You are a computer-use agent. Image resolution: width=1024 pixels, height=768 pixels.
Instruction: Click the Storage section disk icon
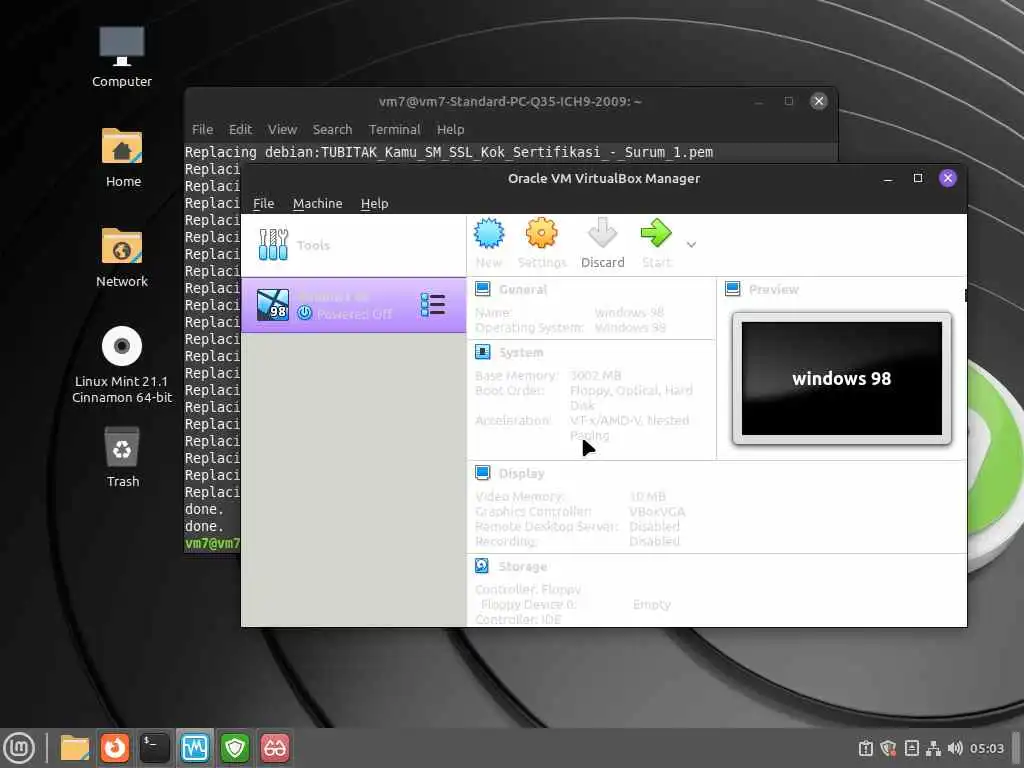pos(482,566)
